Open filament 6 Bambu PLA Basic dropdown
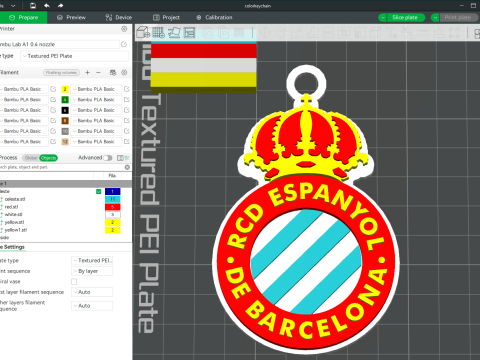The height and width of the screenshot is (360, 480). coord(96,110)
